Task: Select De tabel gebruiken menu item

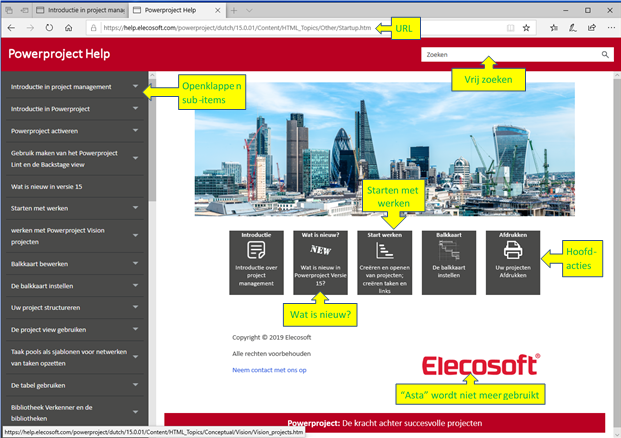Action: (38, 385)
